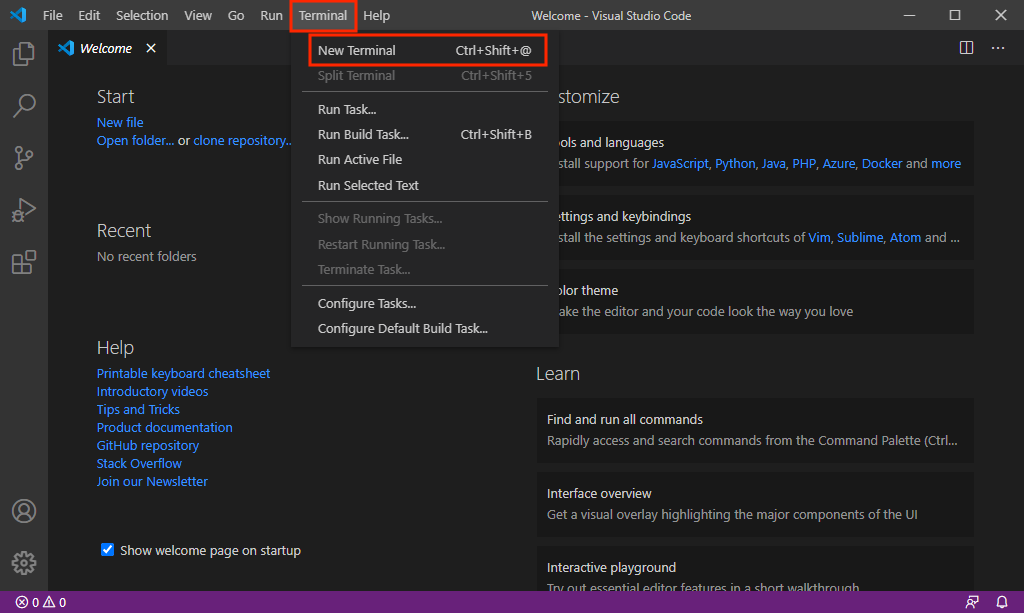Click the Python language link
1024x613 pixels.
[x=735, y=163]
